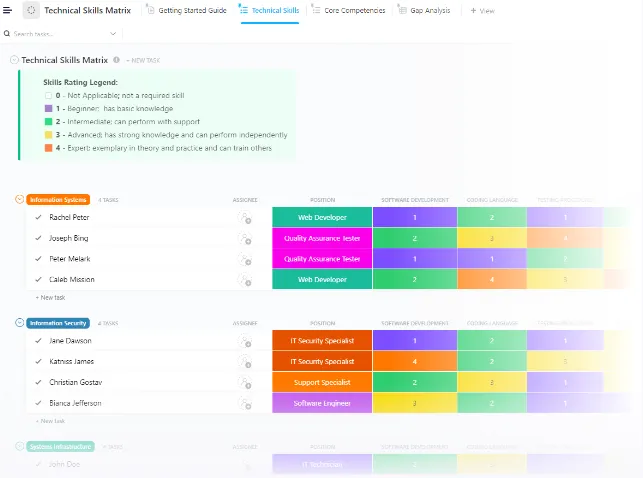Click assignee icon for Jane Dawson

point(245,341)
